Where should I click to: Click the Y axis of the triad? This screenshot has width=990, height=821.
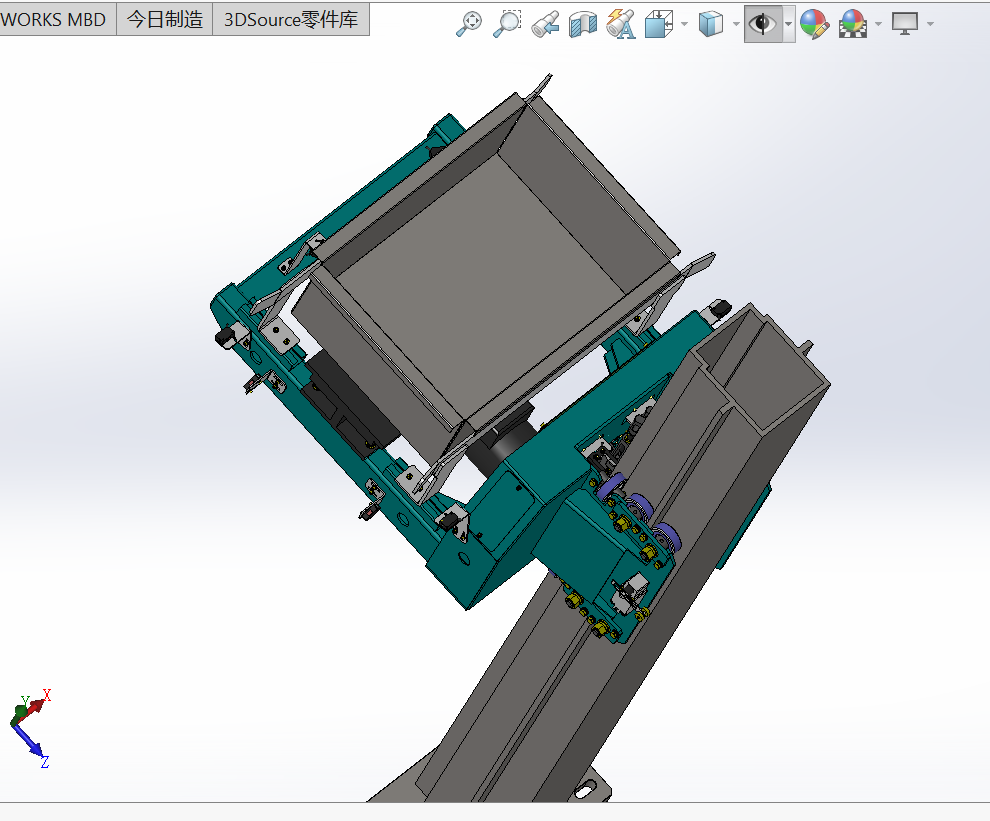[x=19, y=712]
